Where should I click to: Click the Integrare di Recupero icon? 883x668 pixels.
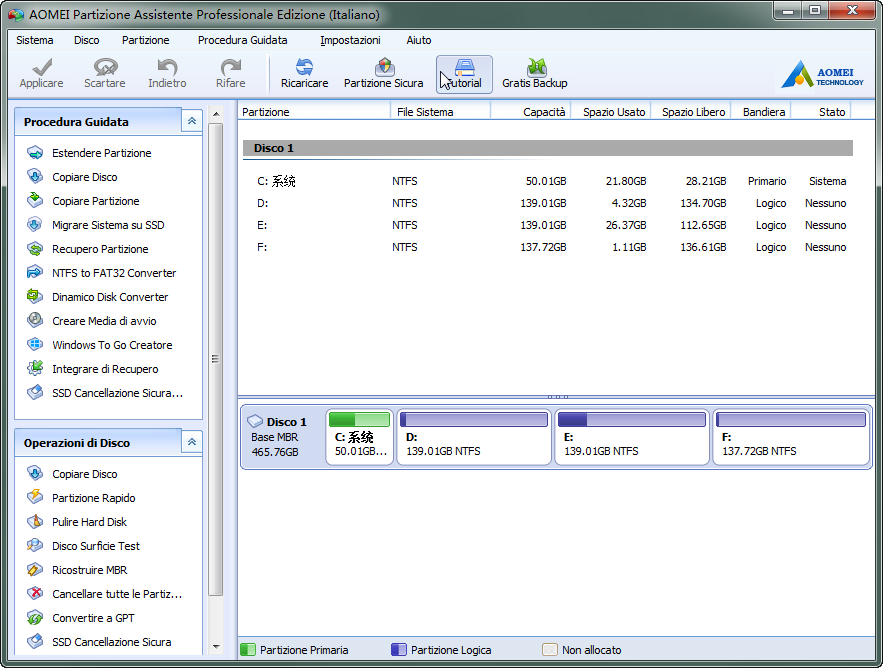[x=35, y=368]
